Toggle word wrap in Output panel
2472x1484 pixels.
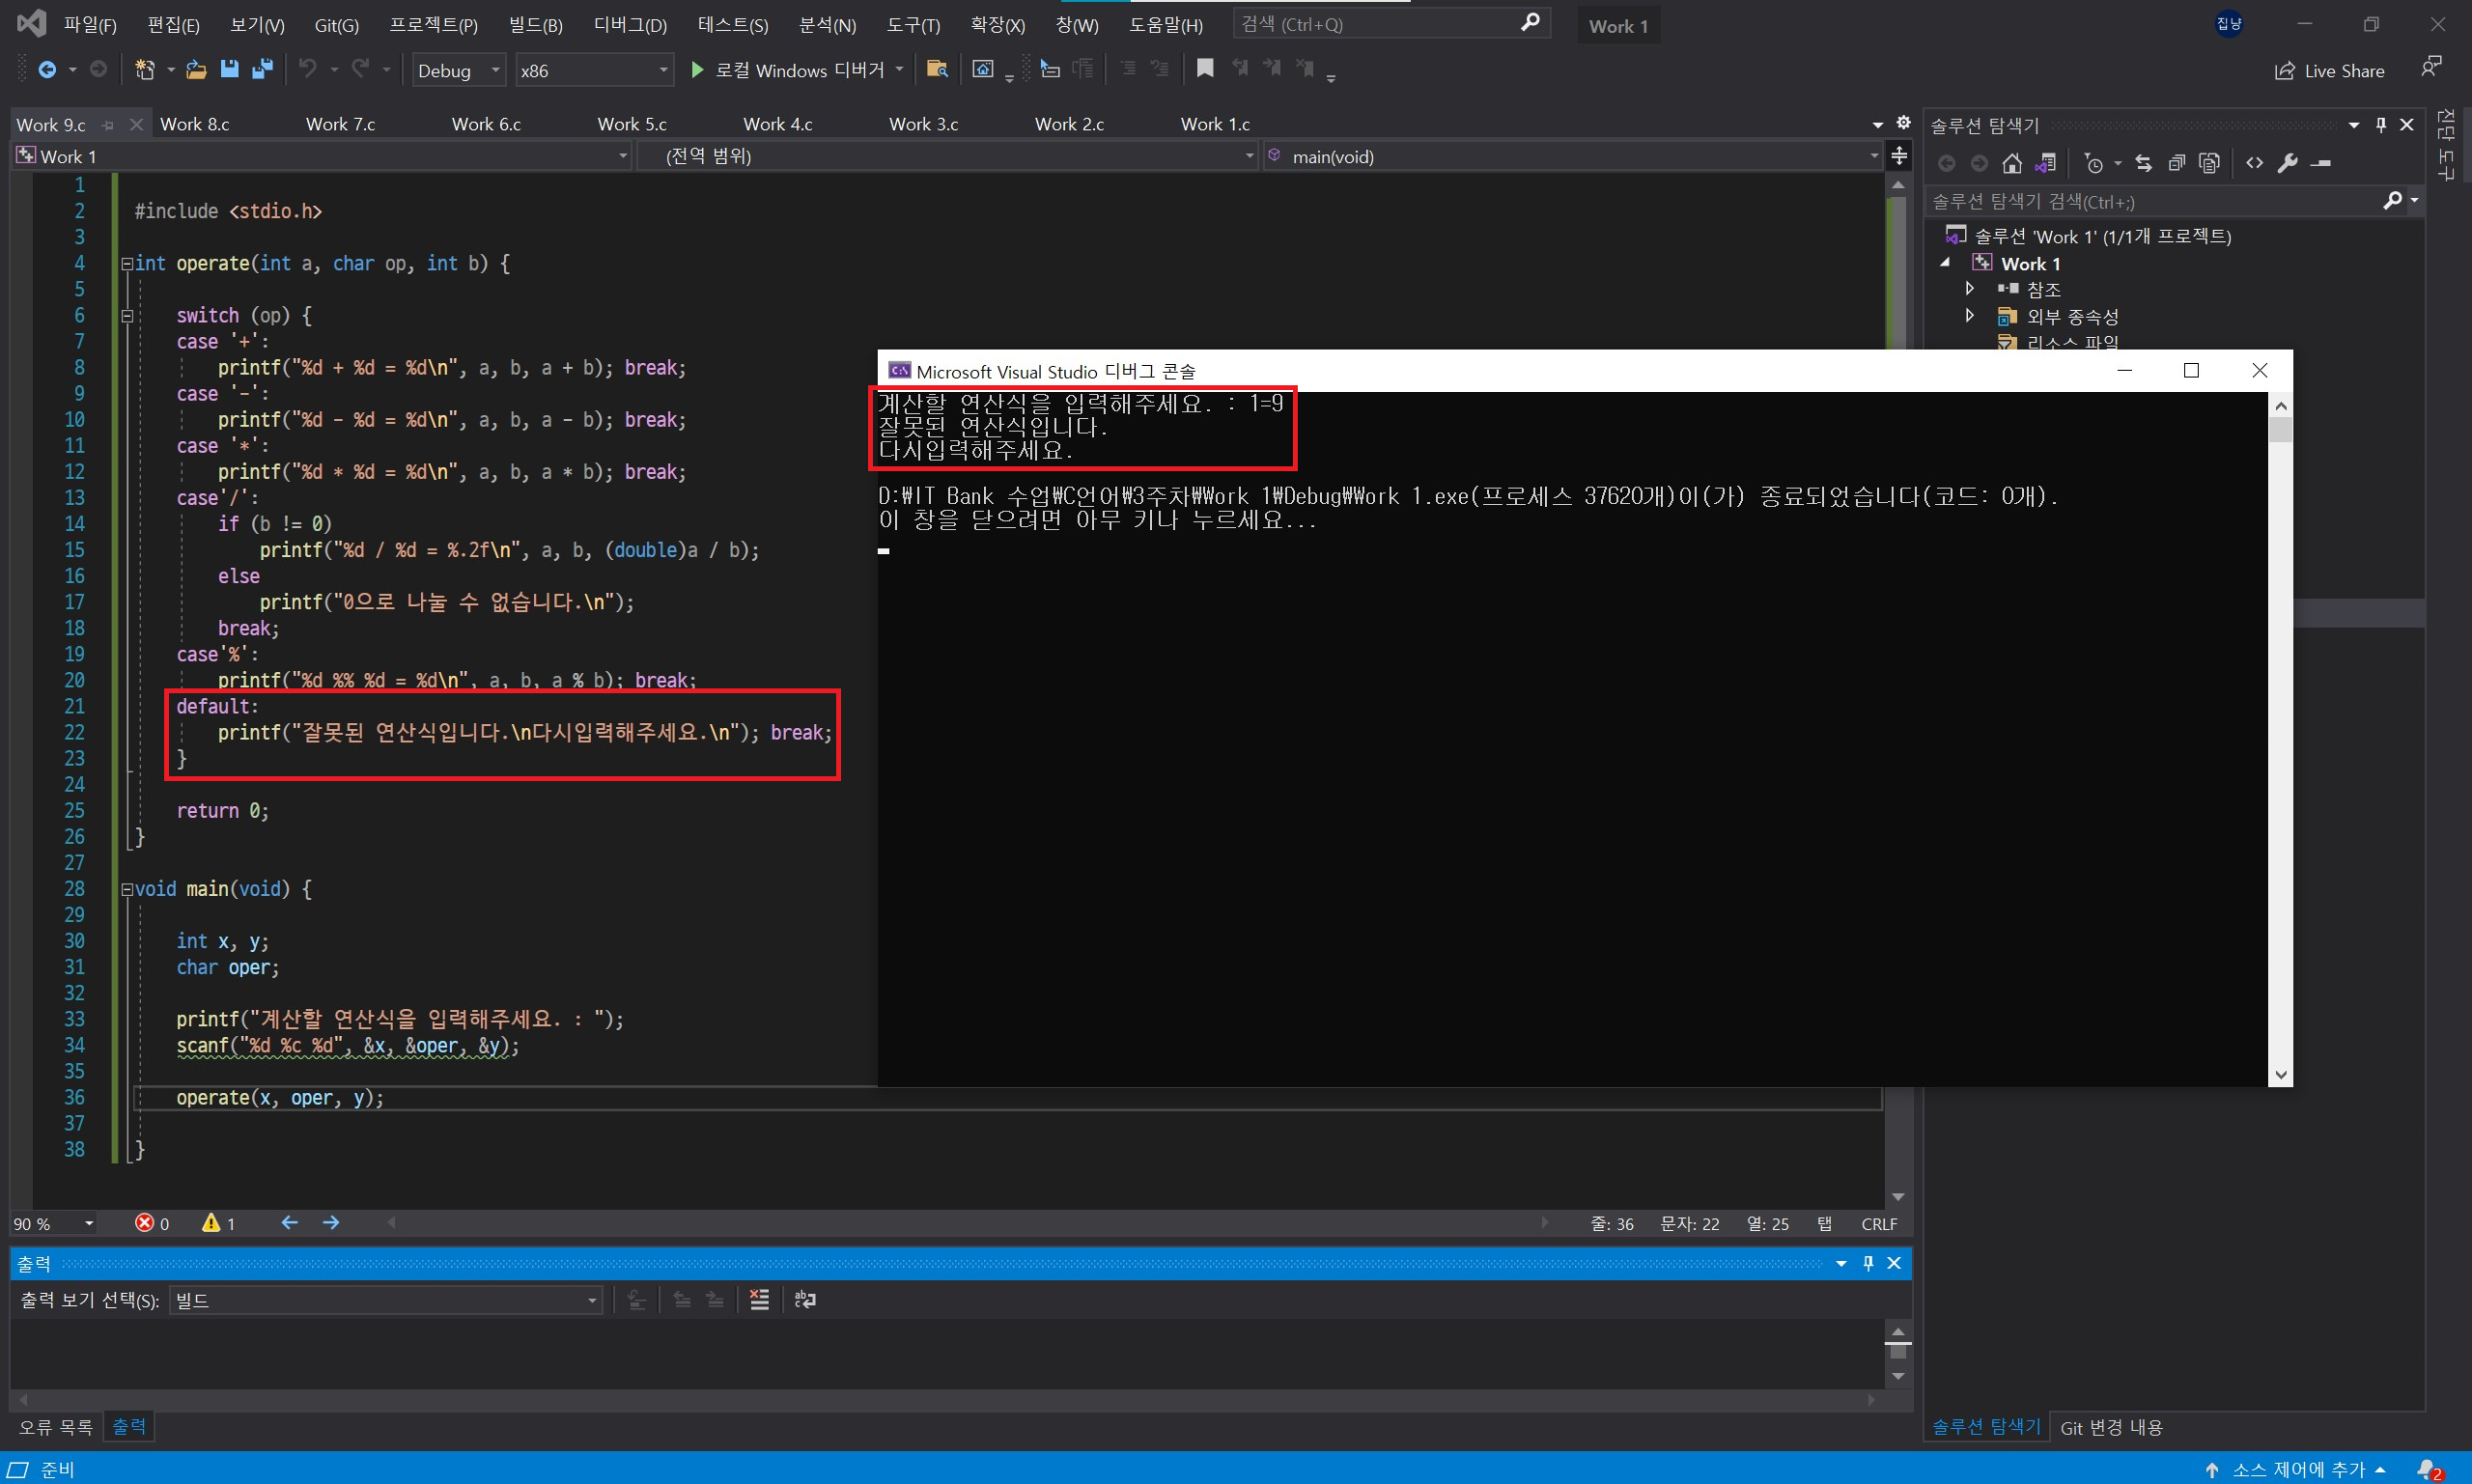(805, 1299)
